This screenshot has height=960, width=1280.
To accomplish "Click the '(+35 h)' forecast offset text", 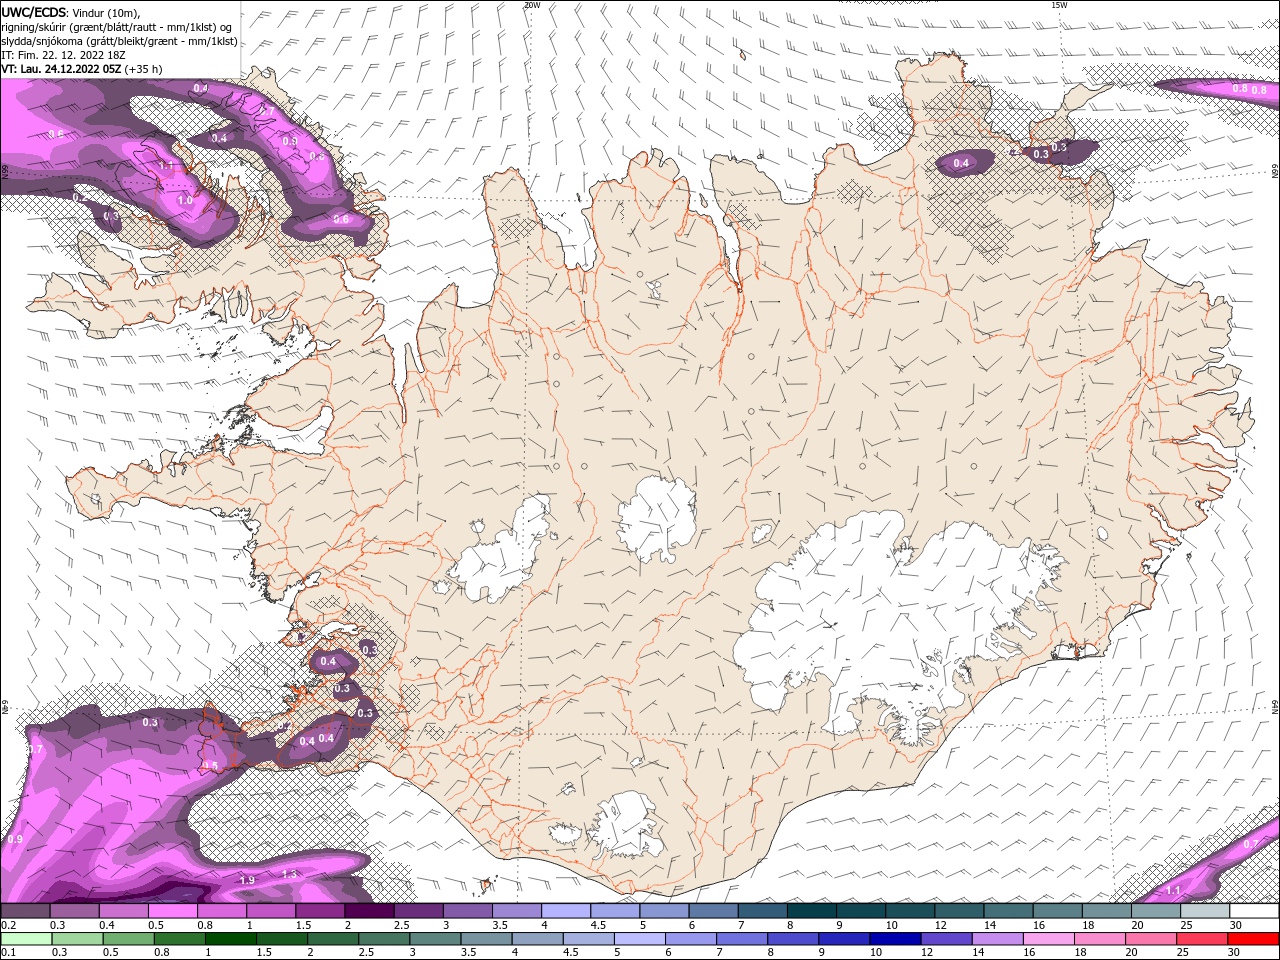I will pyautogui.click(x=143, y=69).
